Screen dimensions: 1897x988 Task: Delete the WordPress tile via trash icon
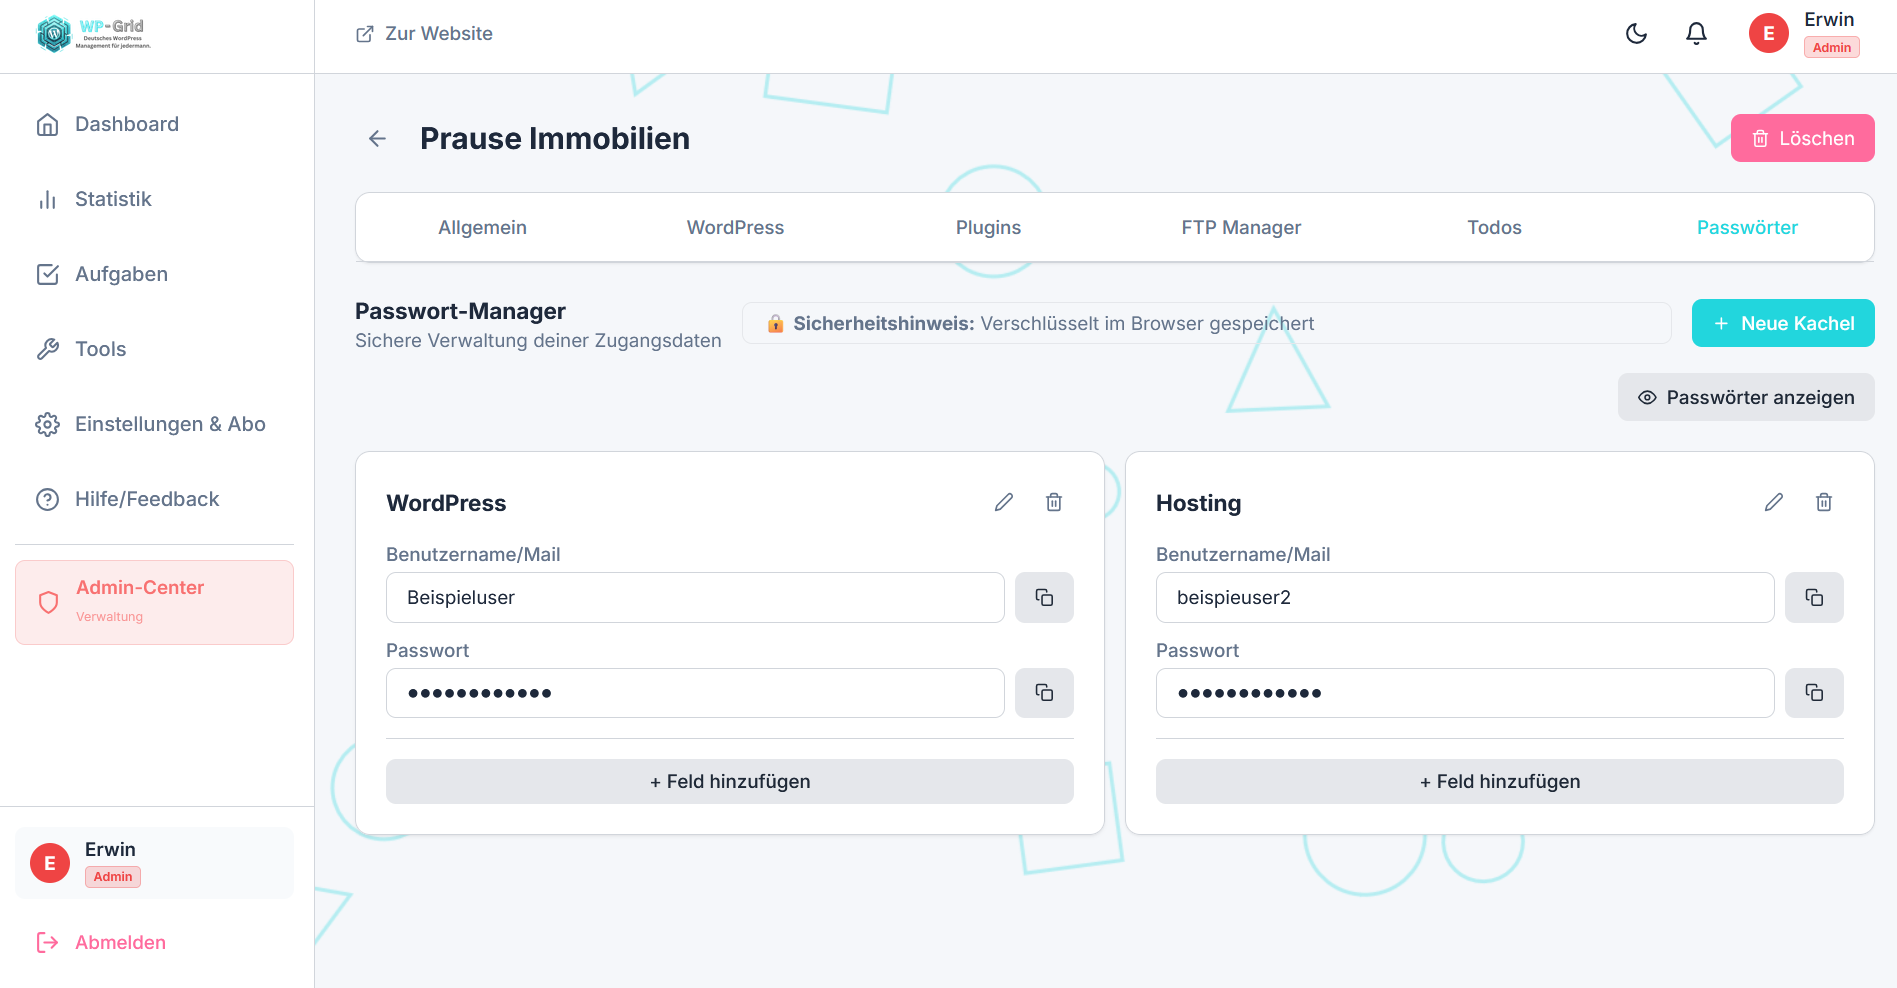1053,502
